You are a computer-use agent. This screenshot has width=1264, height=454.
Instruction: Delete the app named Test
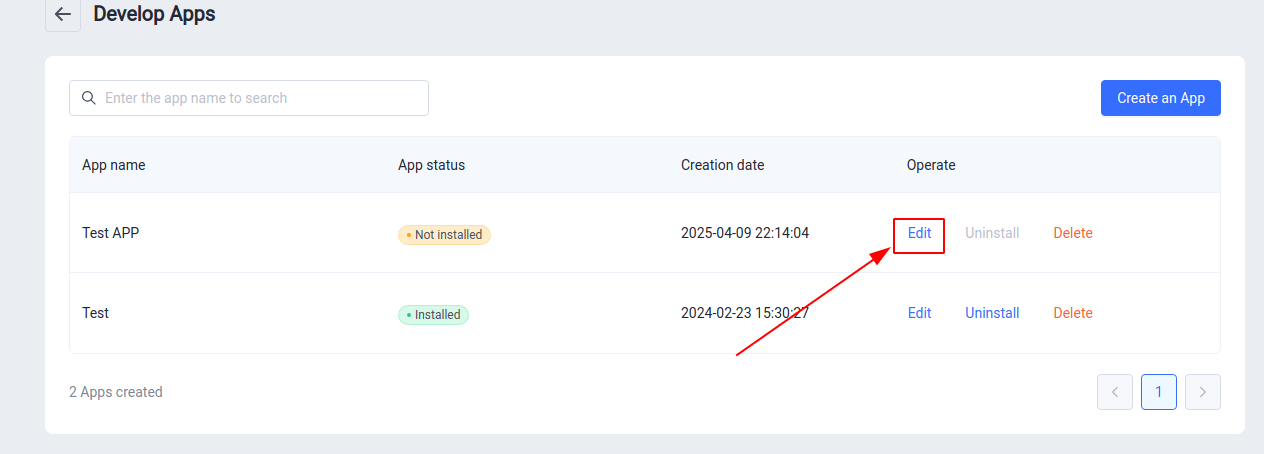coord(1072,313)
